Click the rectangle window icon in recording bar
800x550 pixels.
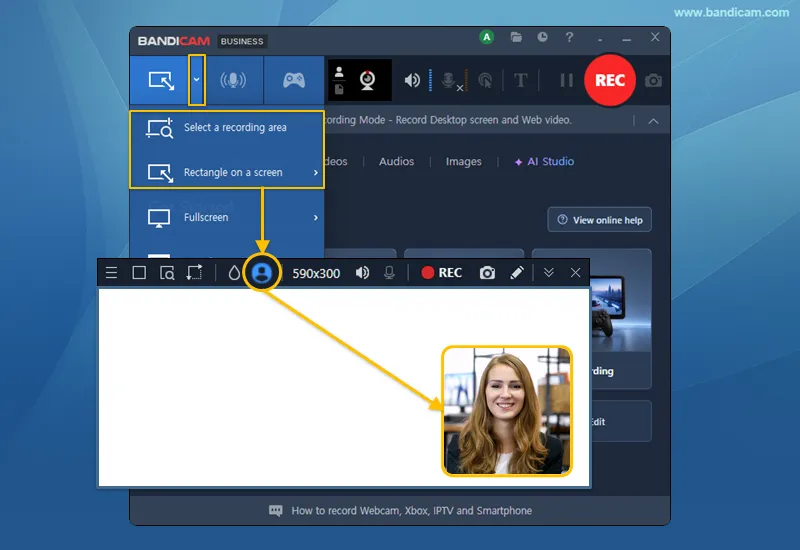pyautogui.click(x=139, y=273)
